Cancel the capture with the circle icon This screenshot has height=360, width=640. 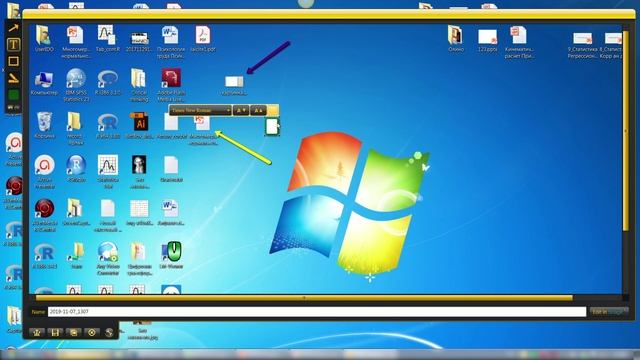point(92,332)
